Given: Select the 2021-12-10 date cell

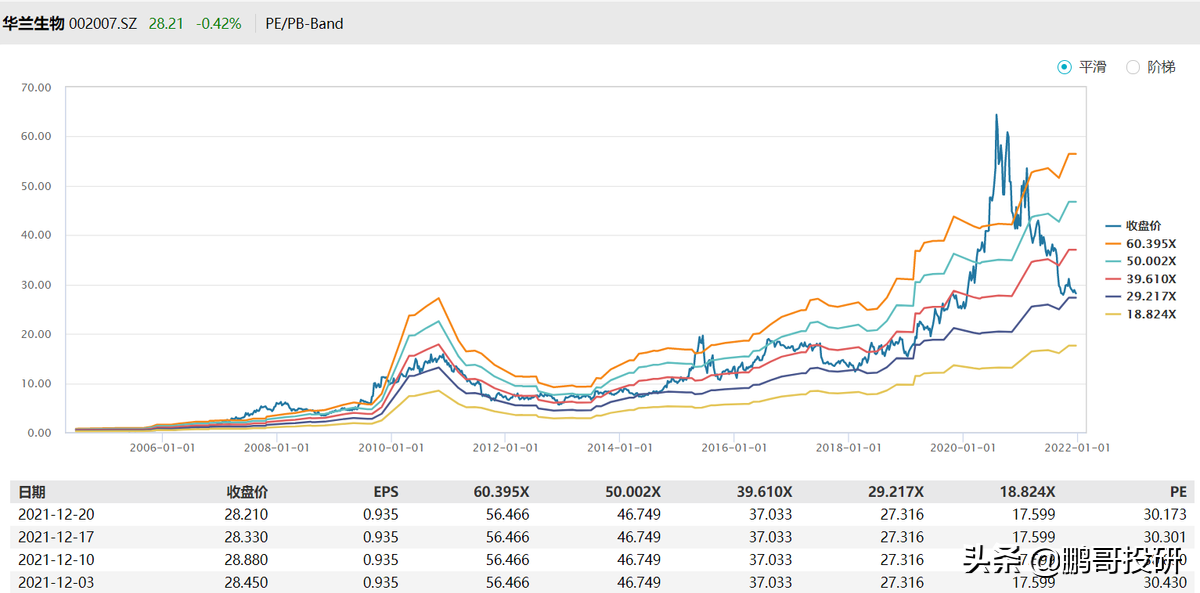Looking at the screenshot, I should pyautogui.click(x=56, y=560).
